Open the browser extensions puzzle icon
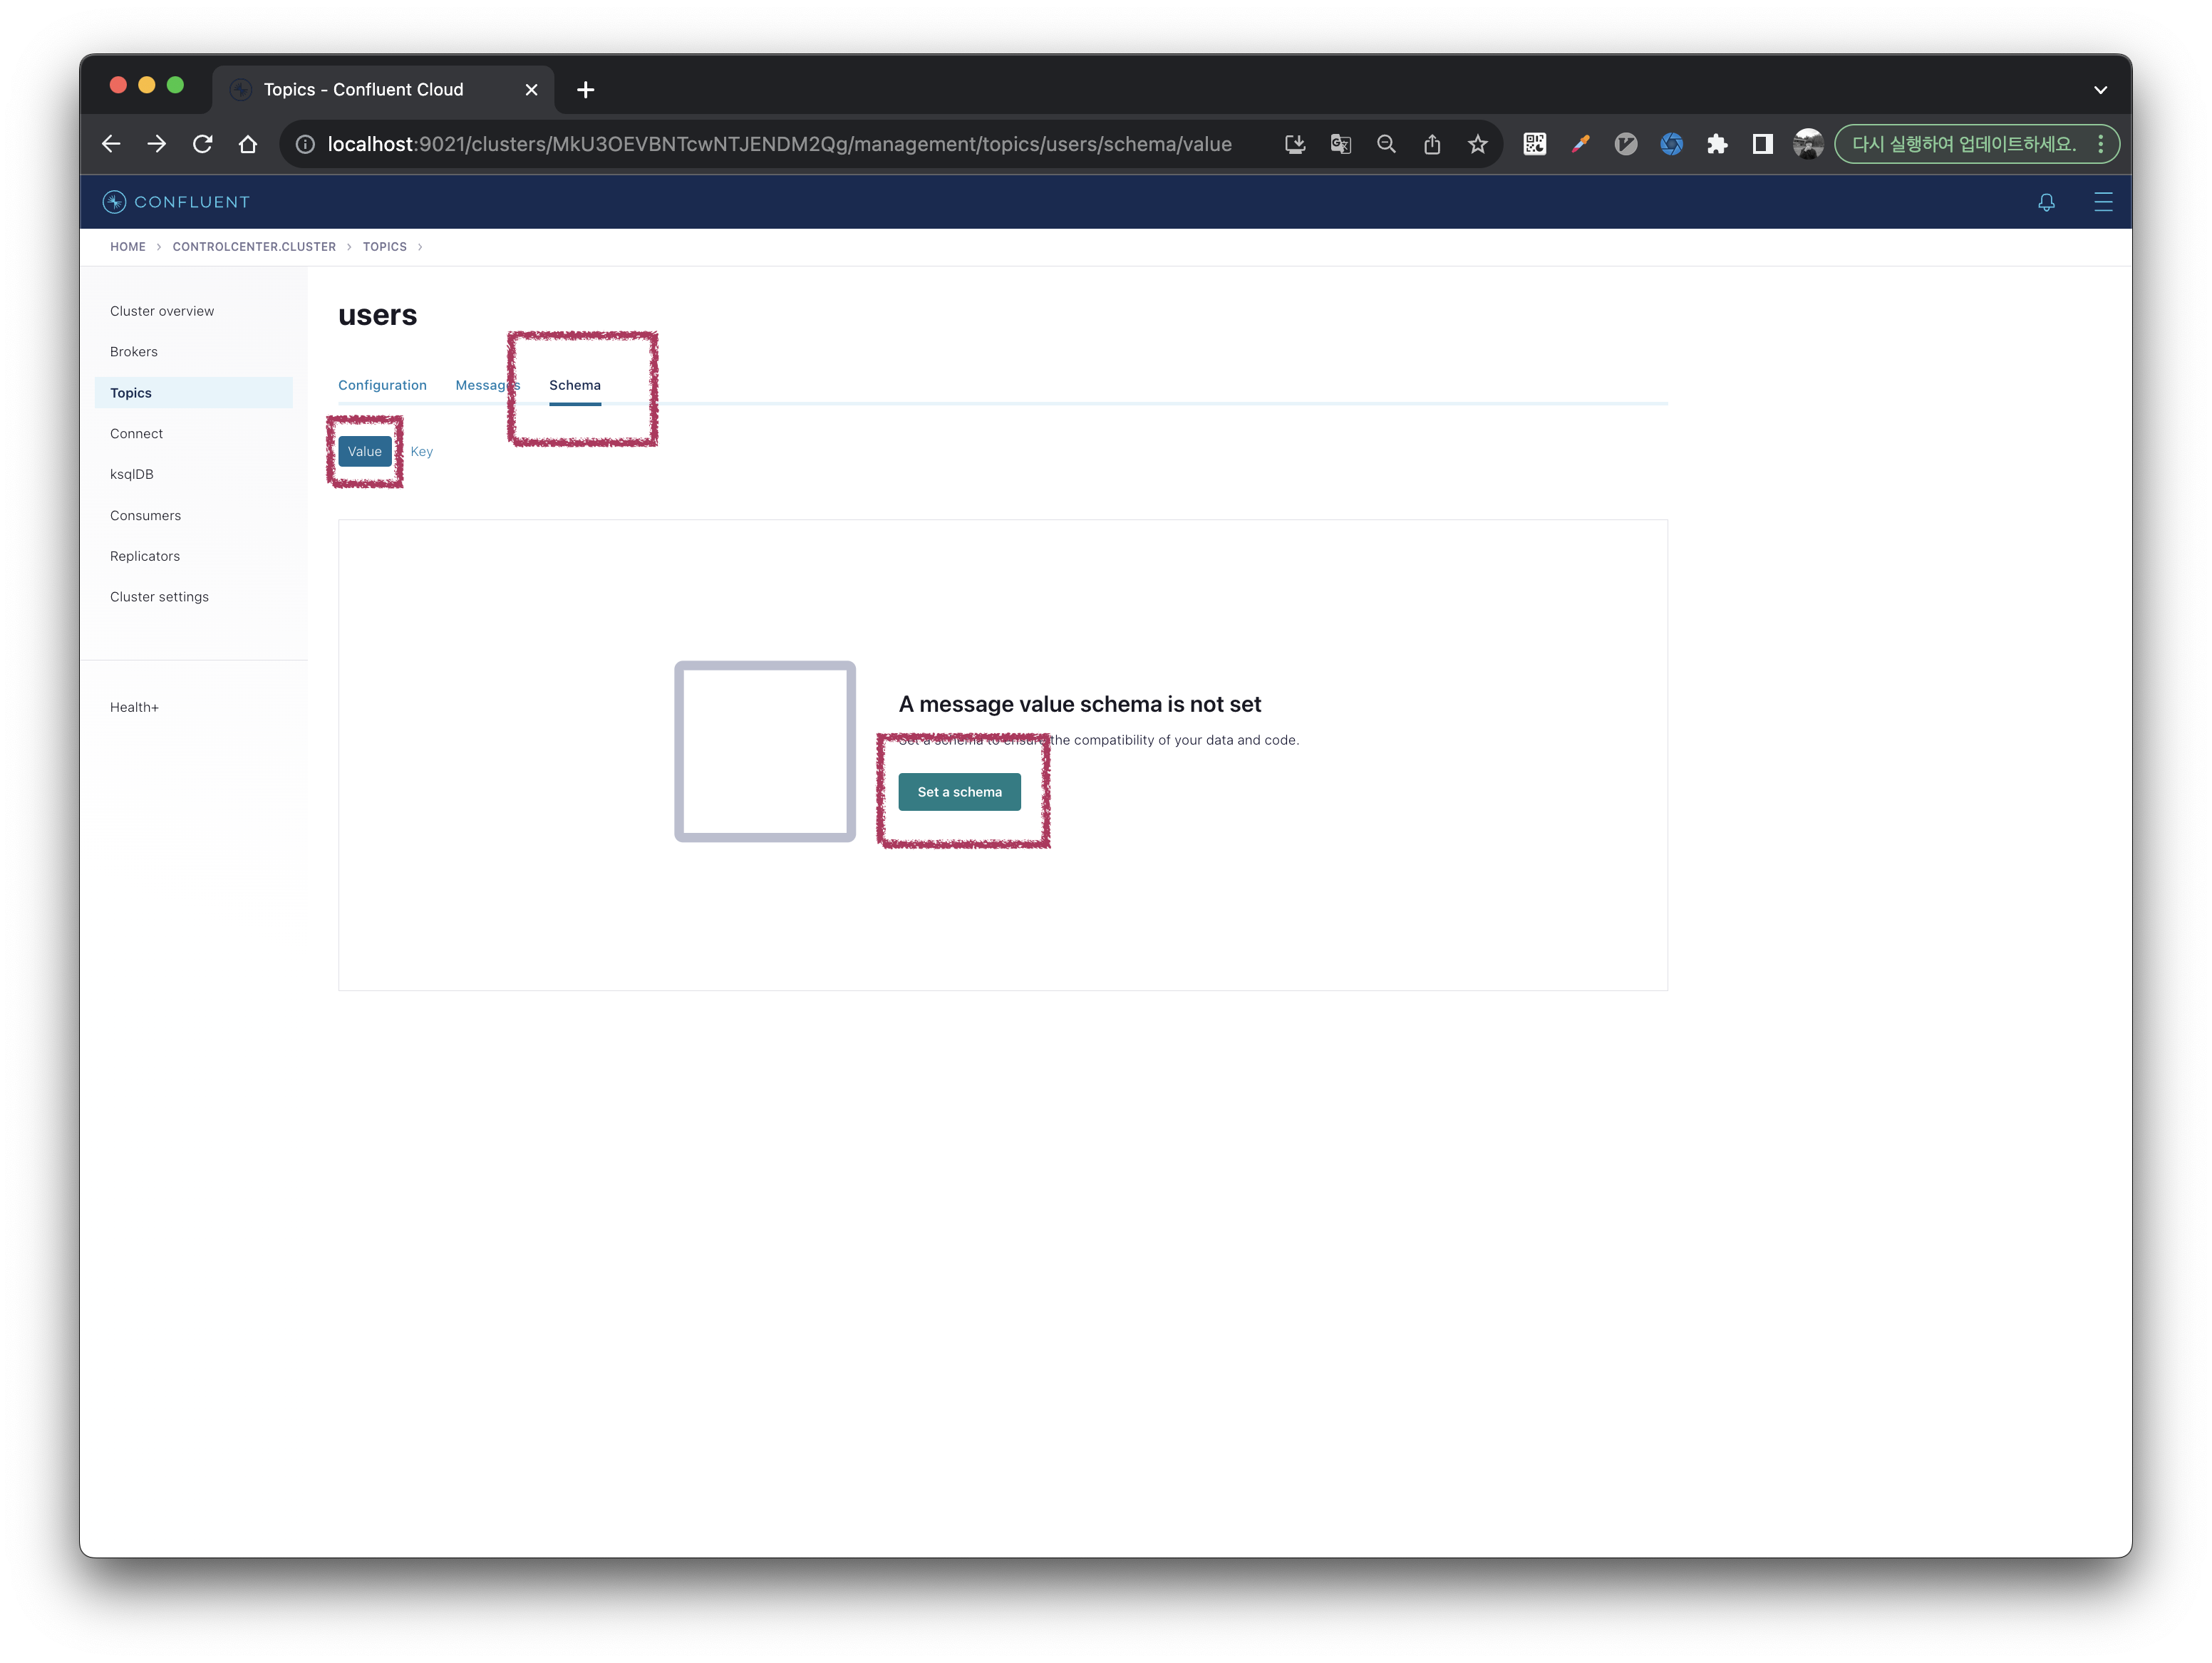Viewport: 2212px width, 1663px height. [1717, 144]
